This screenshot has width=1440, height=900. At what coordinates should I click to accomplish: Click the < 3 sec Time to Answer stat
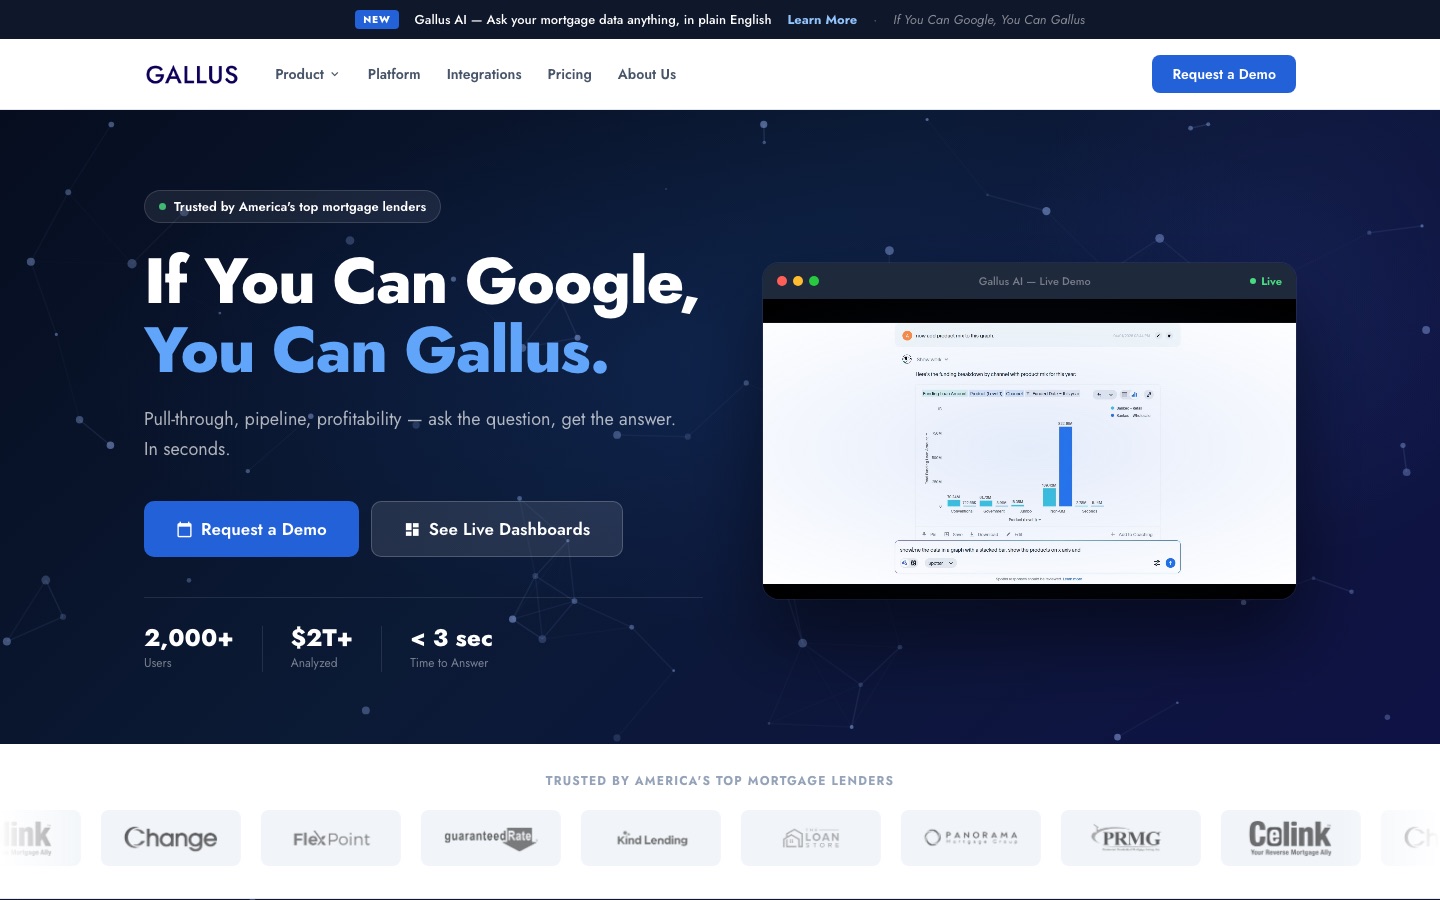(x=451, y=647)
